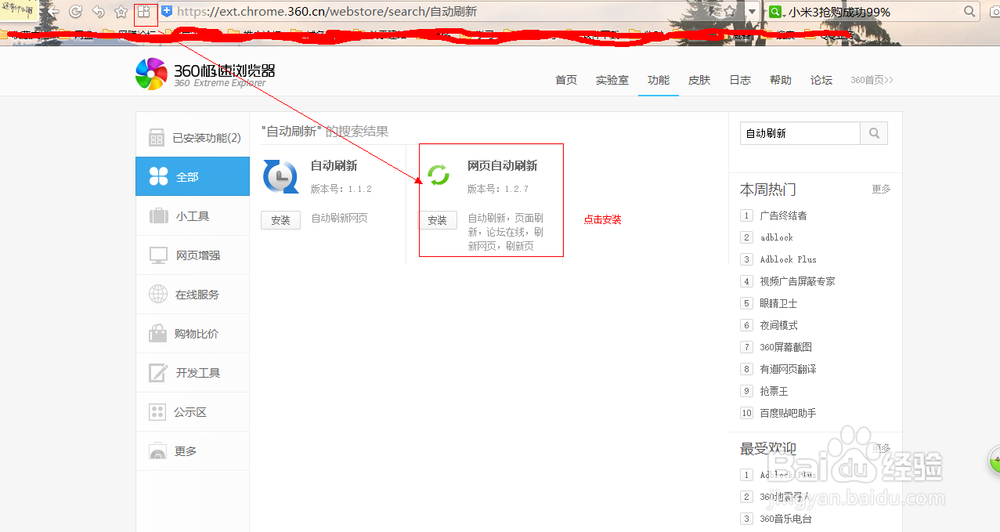
Task: Open 已安装功能(2) in sidebar
Action: tap(193, 137)
